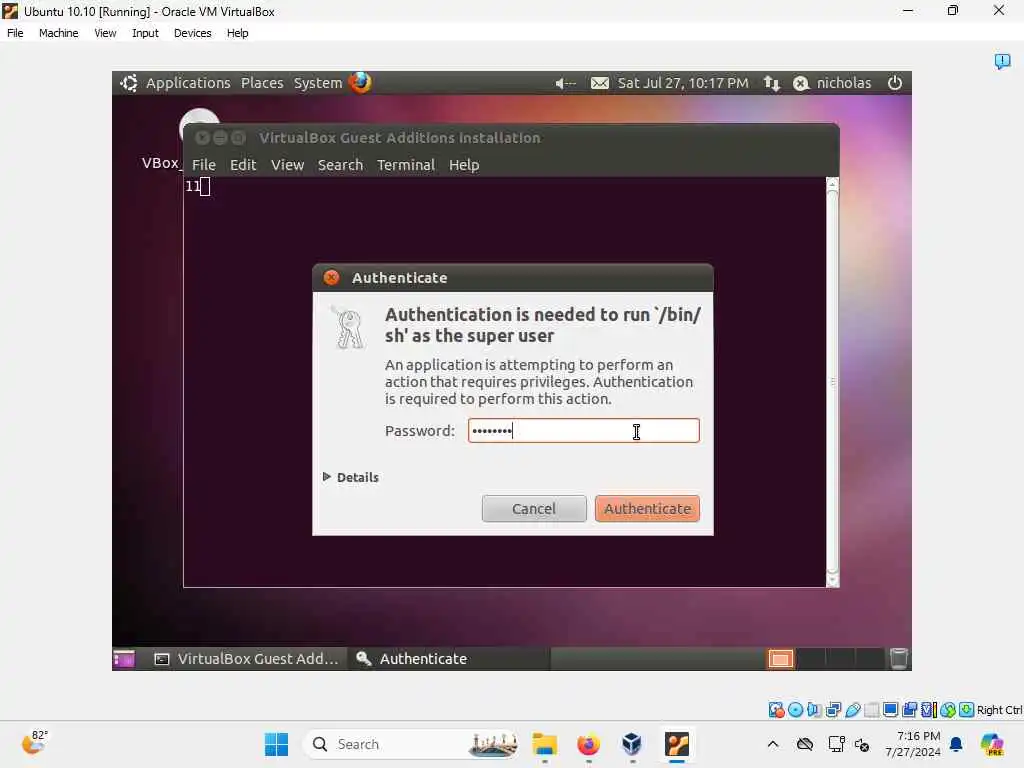Open Copilot preview icon in taskbar
Screen dimensions: 1024x768
(992, 744)
